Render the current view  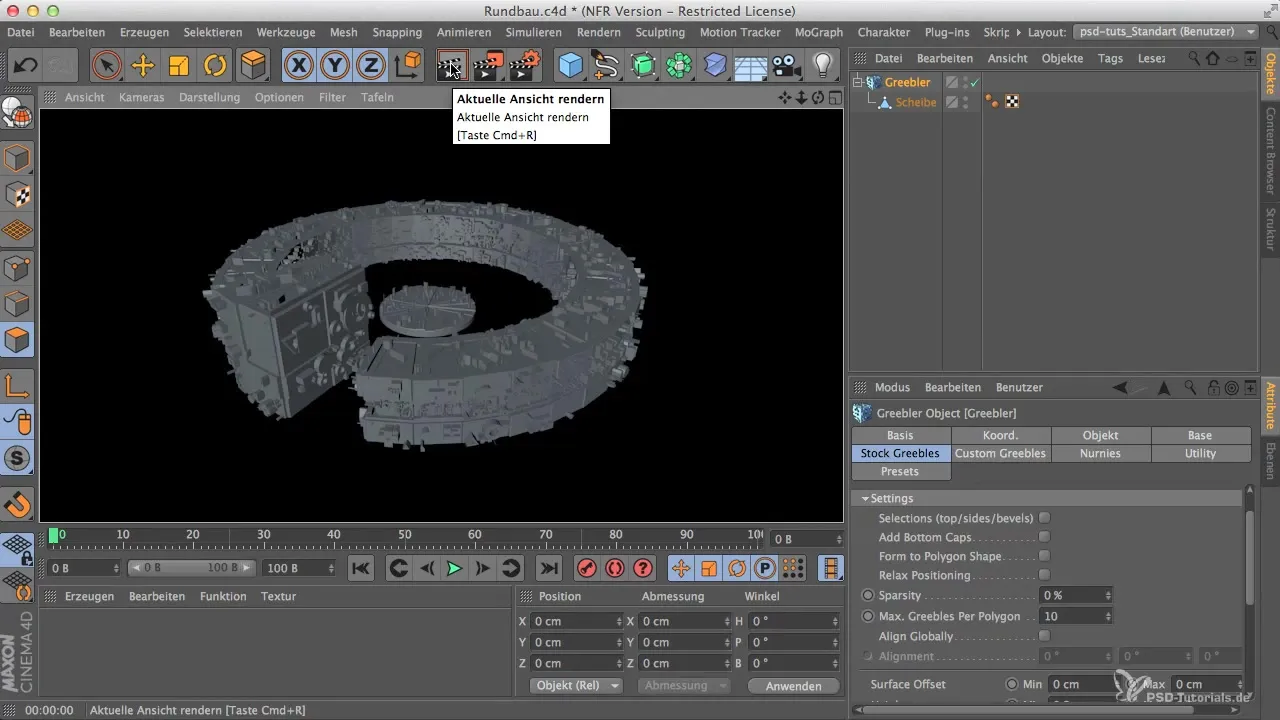452,66
